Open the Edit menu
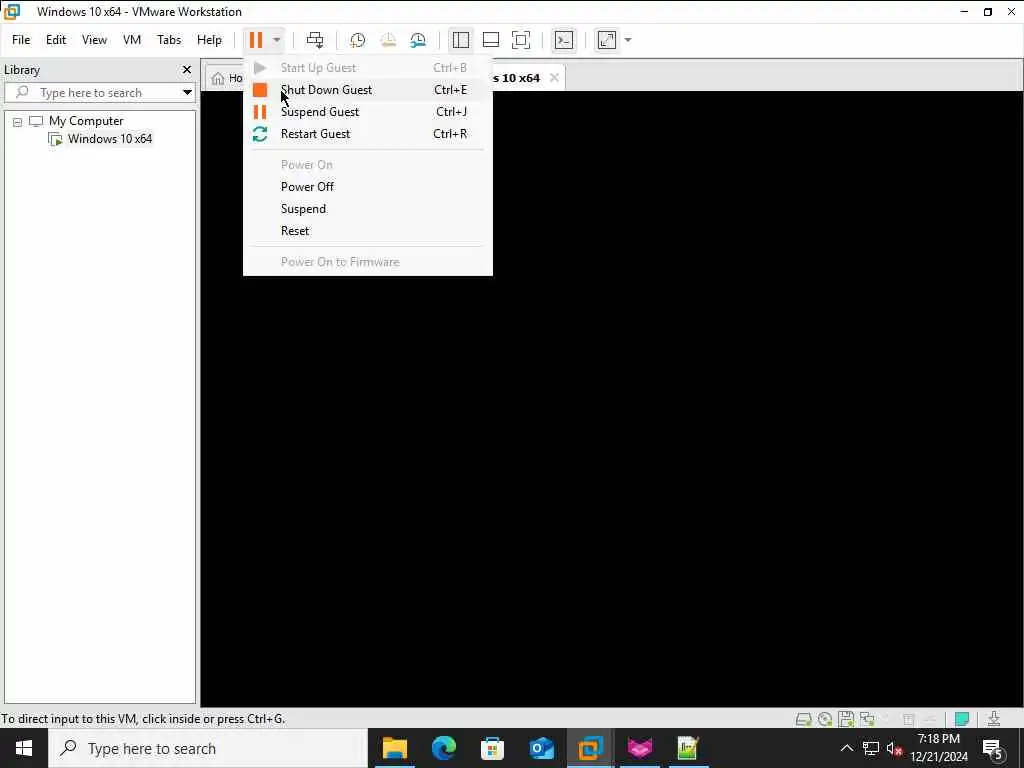Image resolution: width=1024 pixels, height=768 pixels. [56, 40]
